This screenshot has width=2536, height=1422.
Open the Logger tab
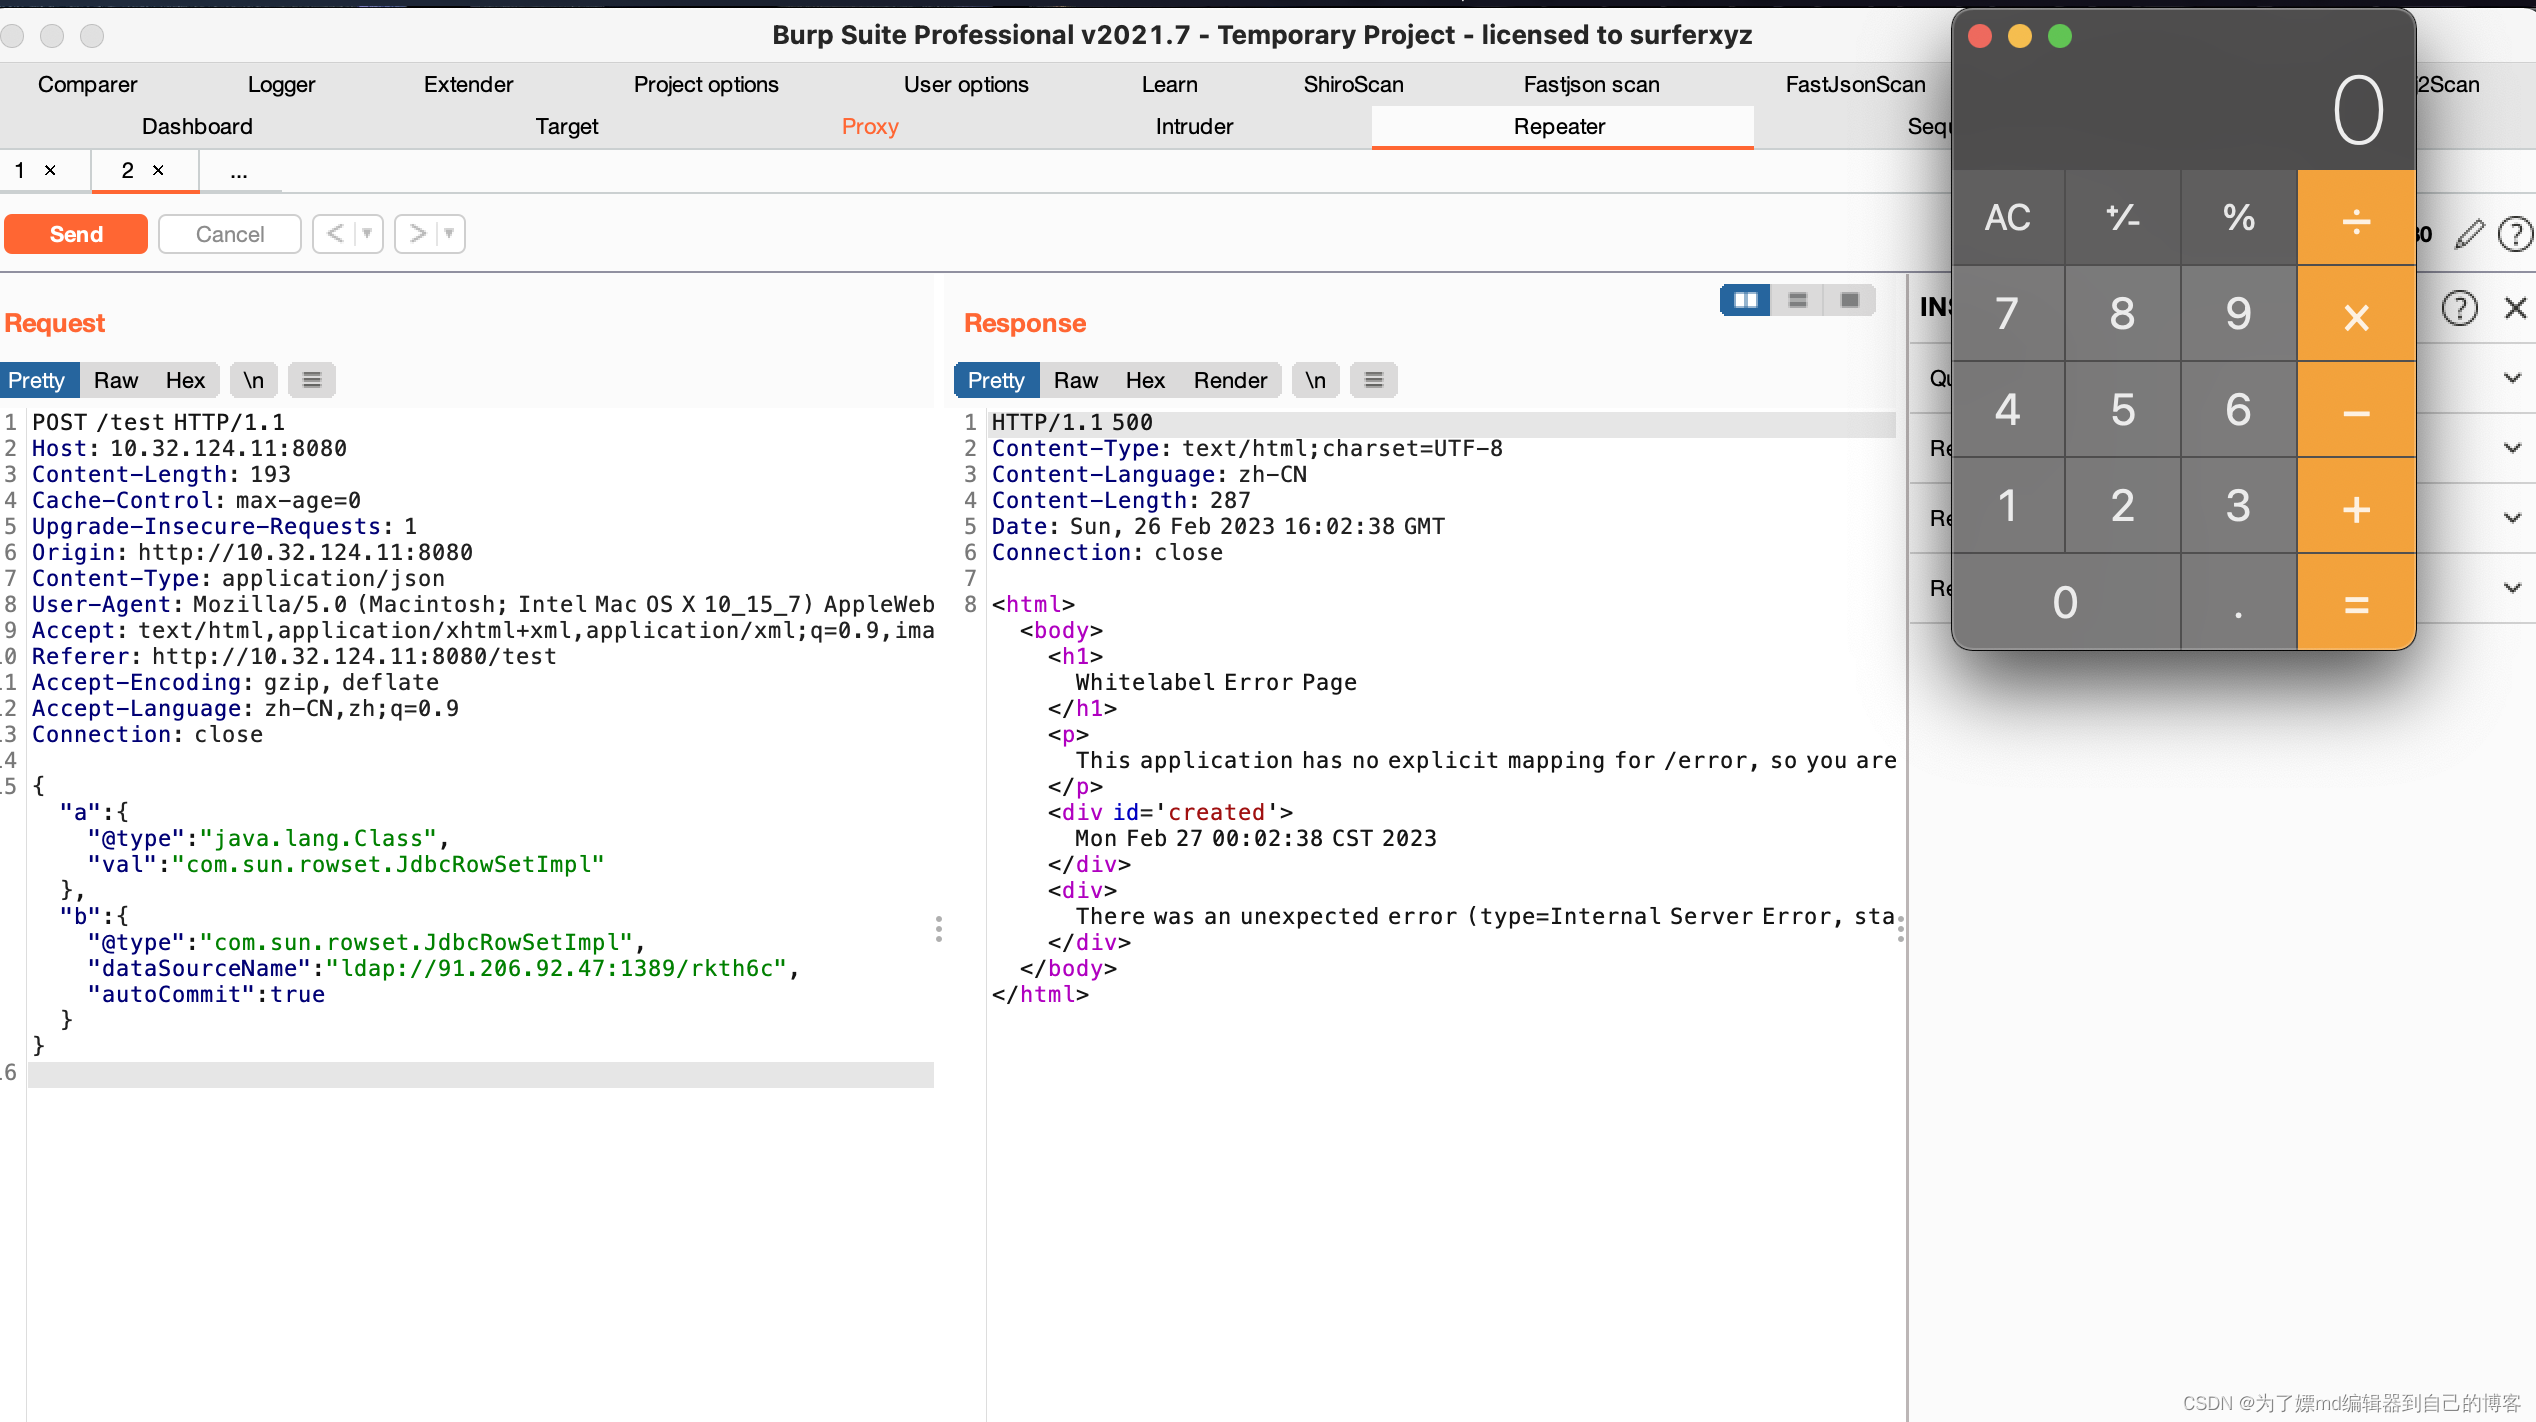coord(281,84)
